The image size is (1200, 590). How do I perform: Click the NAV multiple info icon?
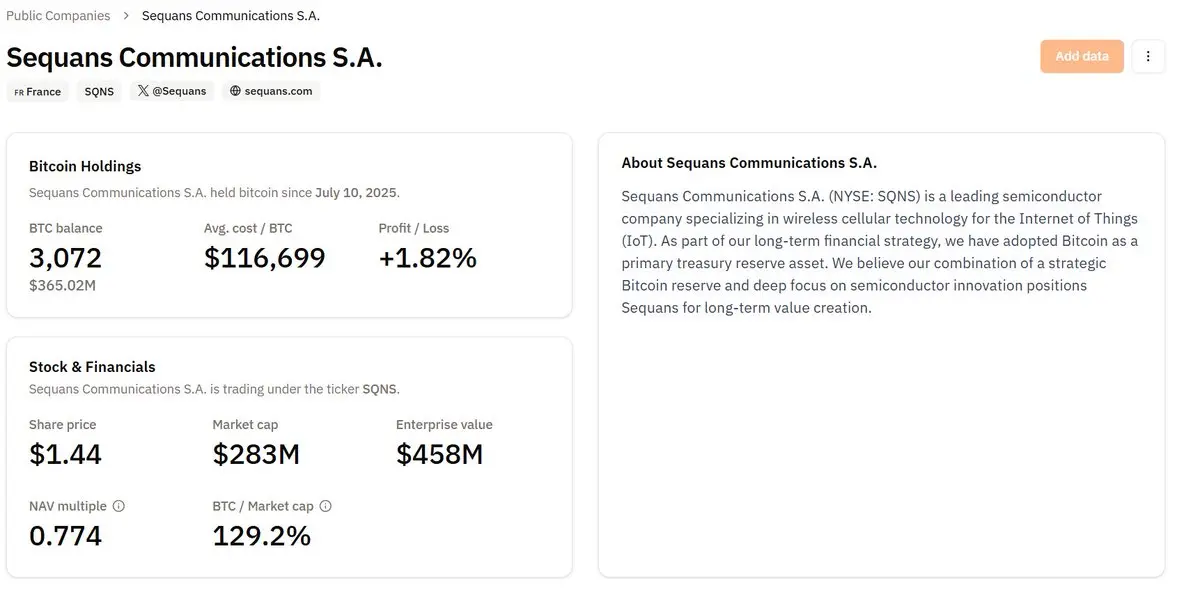tap(119, 506)
